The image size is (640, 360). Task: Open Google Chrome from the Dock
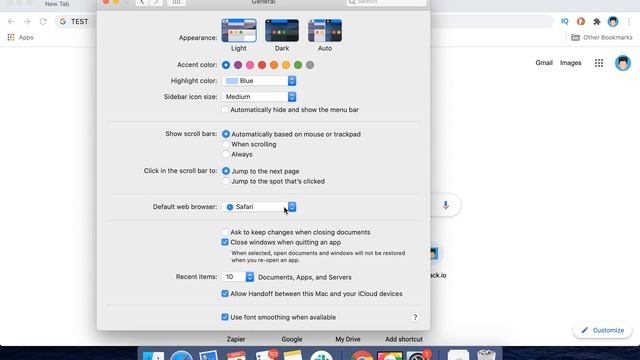point(362,356)
